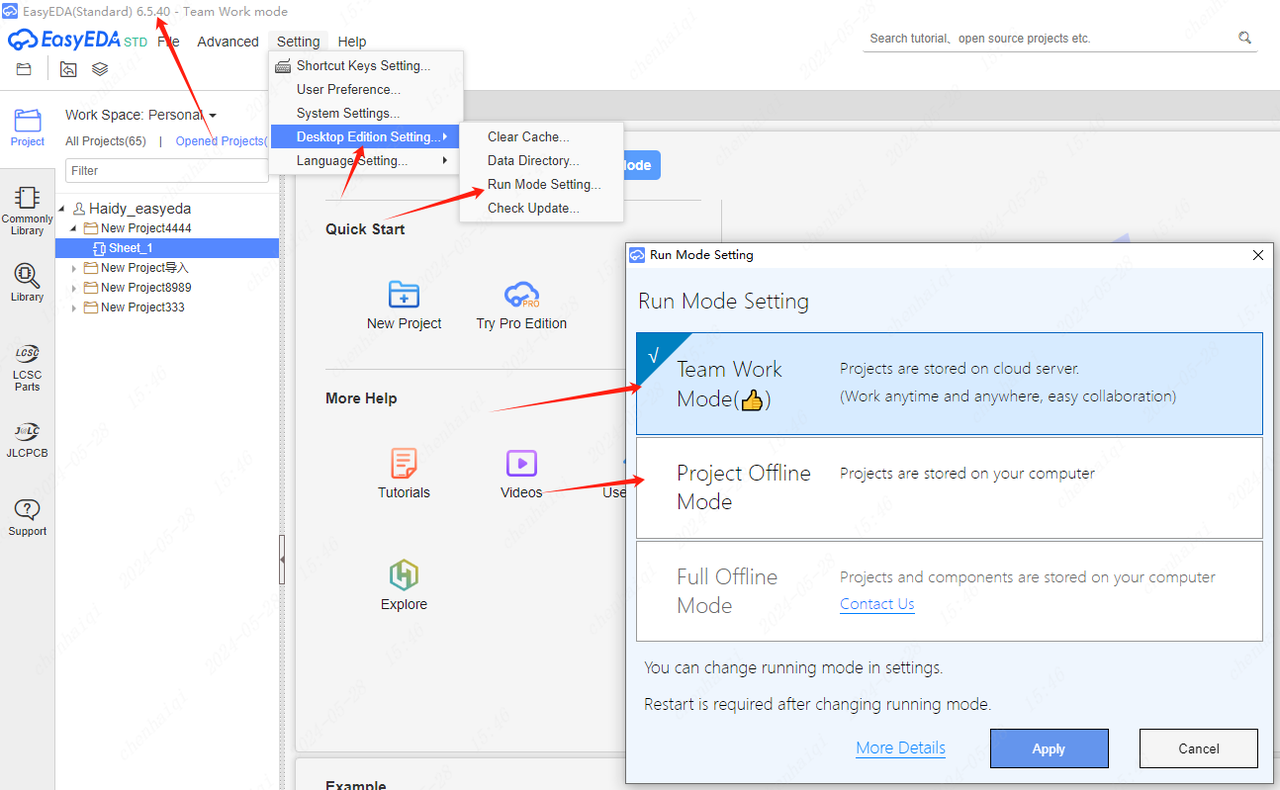Close the Run Mode Setting dialog
Image resolution: width=1280 pixels, height=790 pixels.
pos(1258,255)
